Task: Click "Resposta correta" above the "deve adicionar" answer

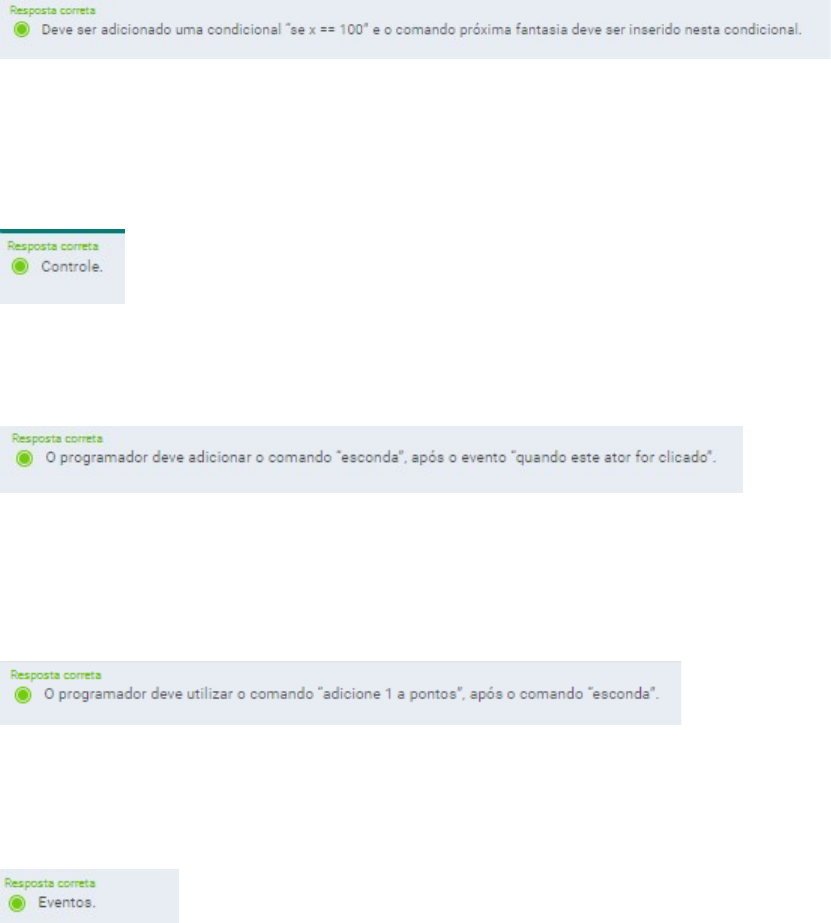Action: pyautogui.click(x=56, y=438)
